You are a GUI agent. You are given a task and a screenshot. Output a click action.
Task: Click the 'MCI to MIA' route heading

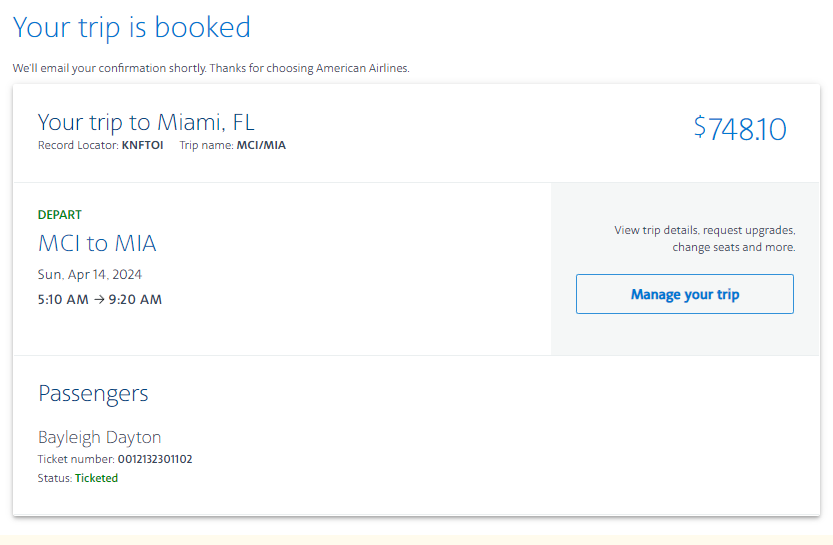[x=97, y=243]
